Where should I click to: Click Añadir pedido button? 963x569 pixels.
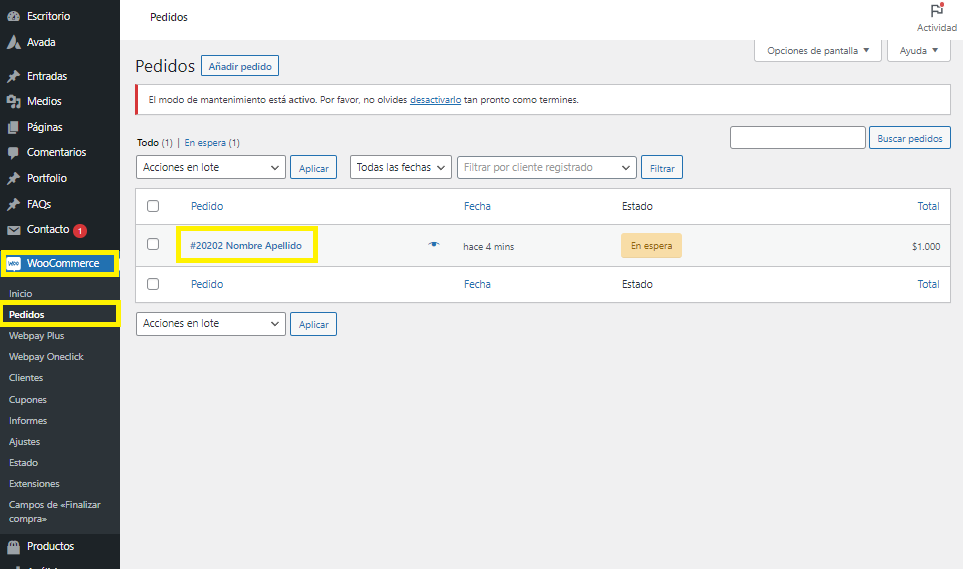[240, 66]
